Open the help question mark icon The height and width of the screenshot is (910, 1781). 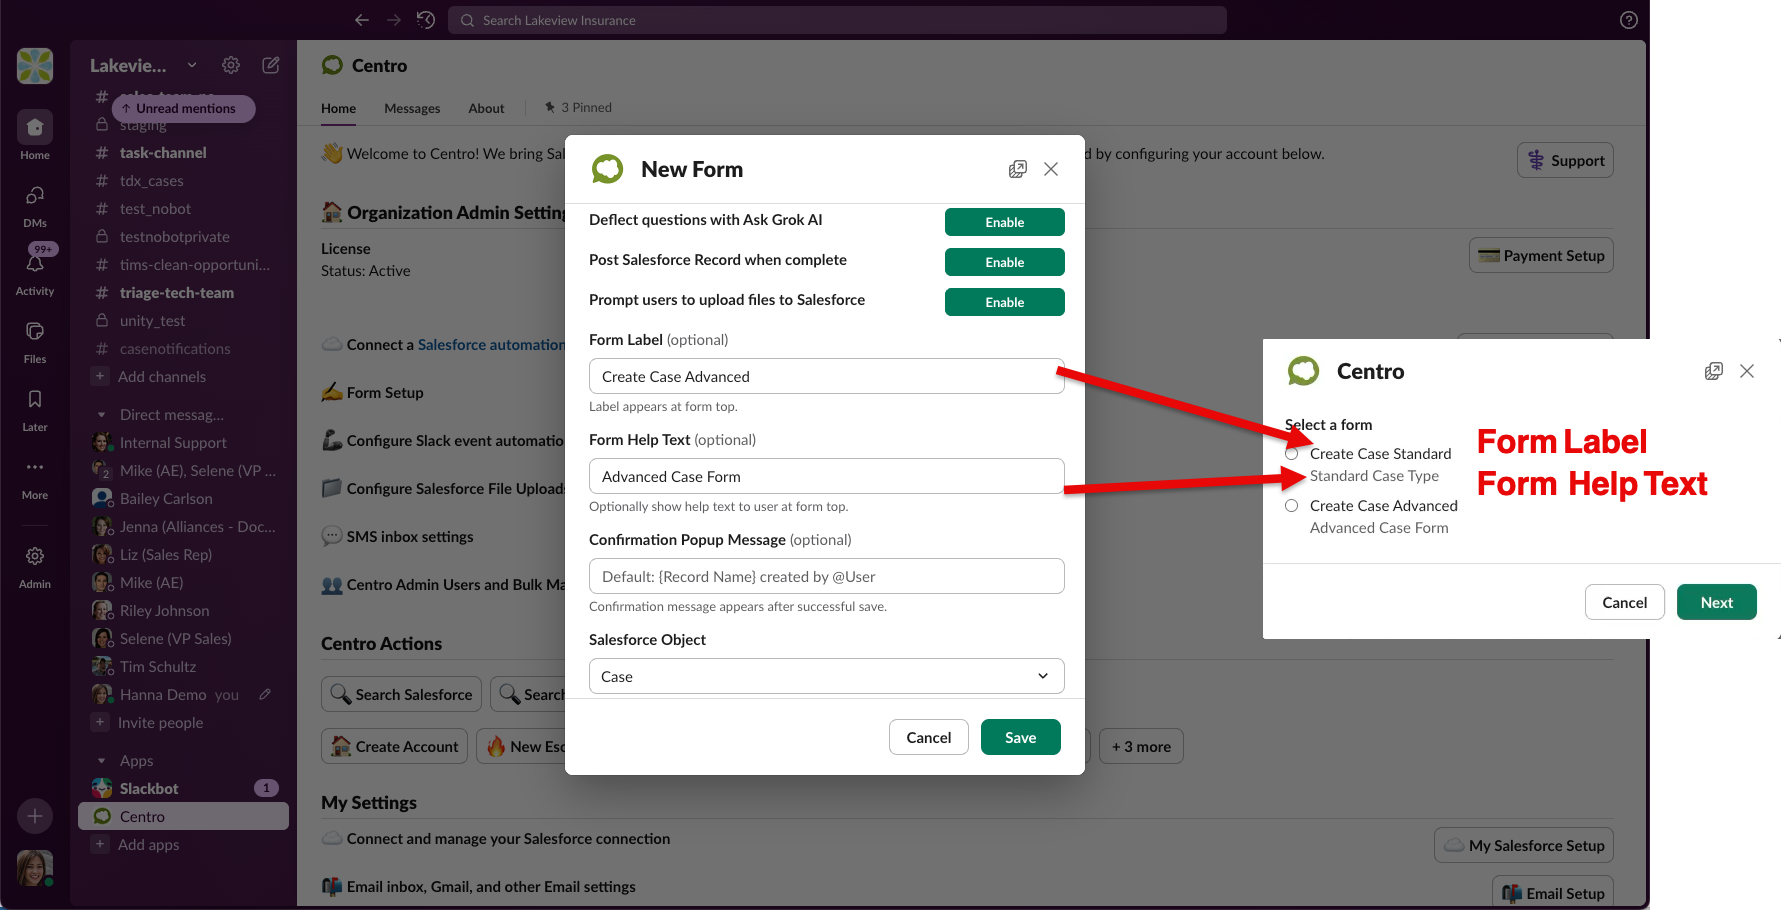point(1629,20)
